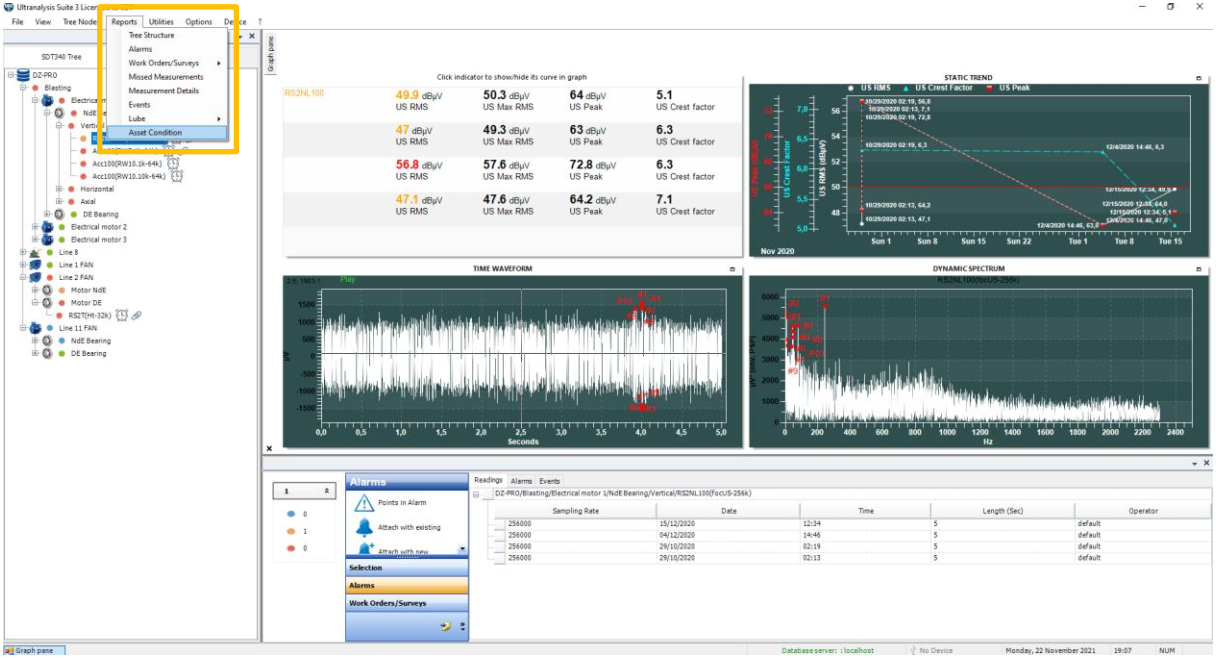
Task: Click the Points in Alarm warning icon
Action: click(364, 503)
